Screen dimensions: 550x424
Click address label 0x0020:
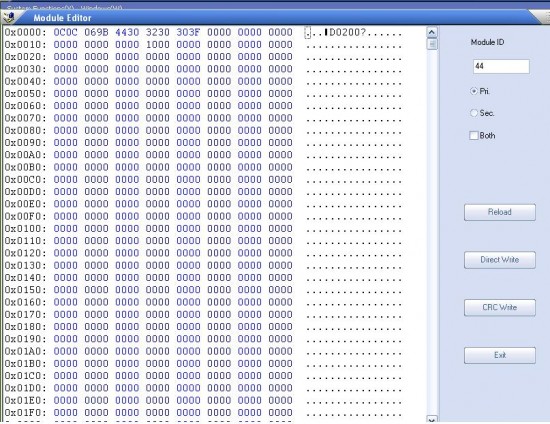click(26, 57)
